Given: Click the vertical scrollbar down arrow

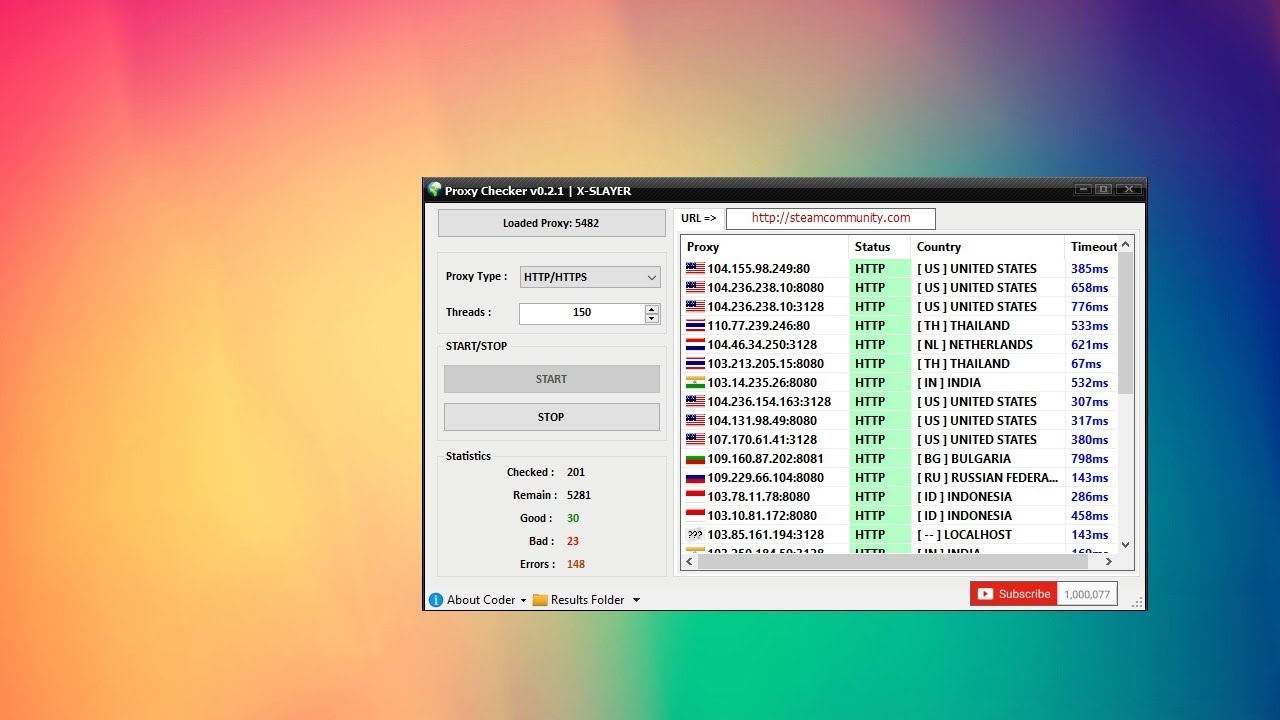Looking at the screenshot, I should [1126, 545].
